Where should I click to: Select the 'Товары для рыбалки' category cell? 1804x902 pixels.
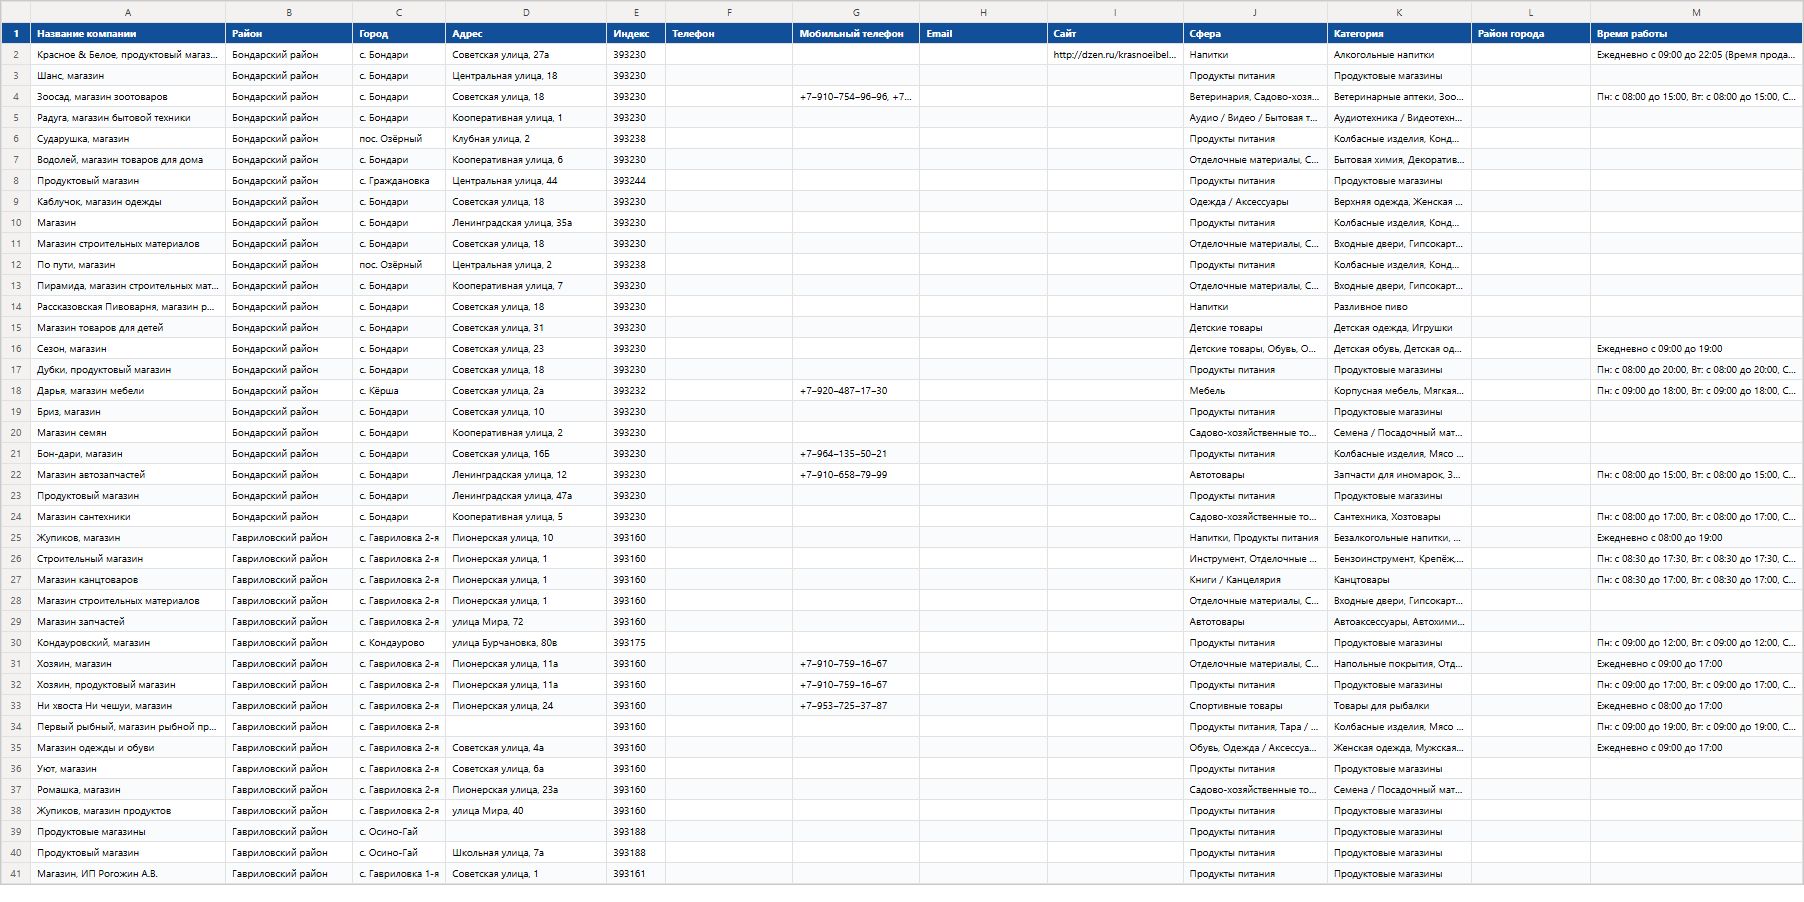click(1399, 705)
